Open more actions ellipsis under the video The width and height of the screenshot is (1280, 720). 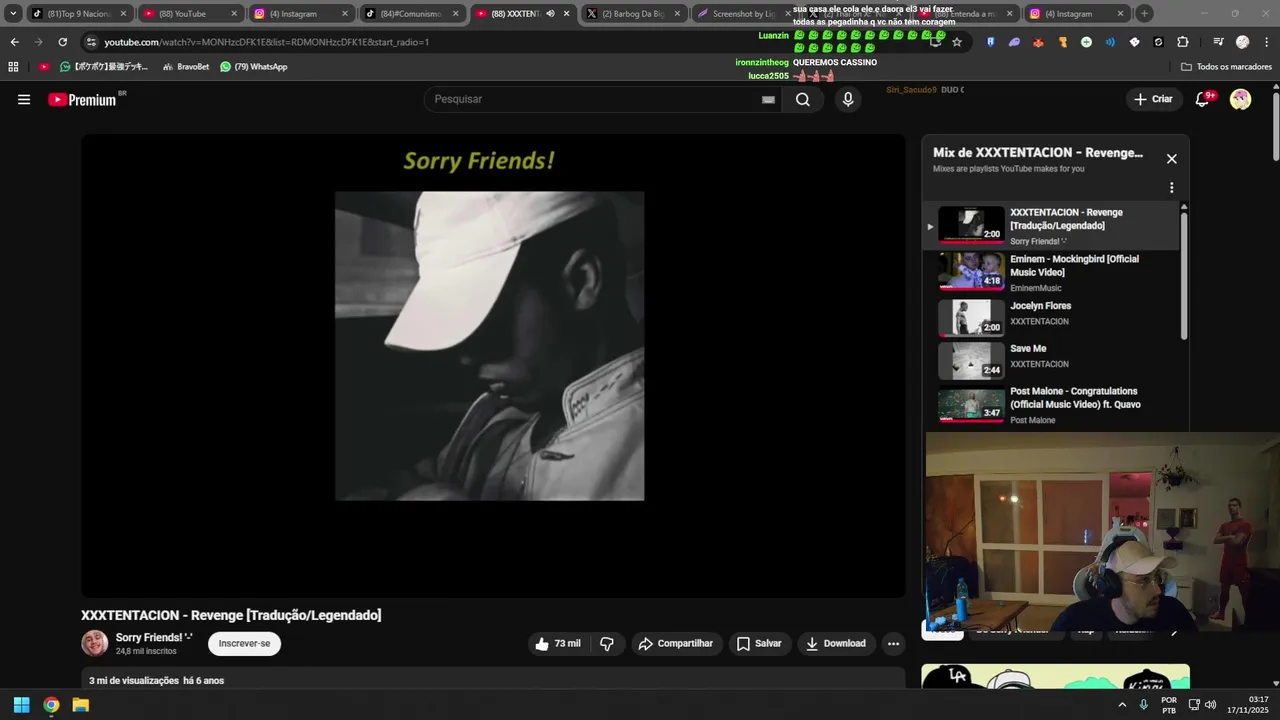(x=894, y=644)
